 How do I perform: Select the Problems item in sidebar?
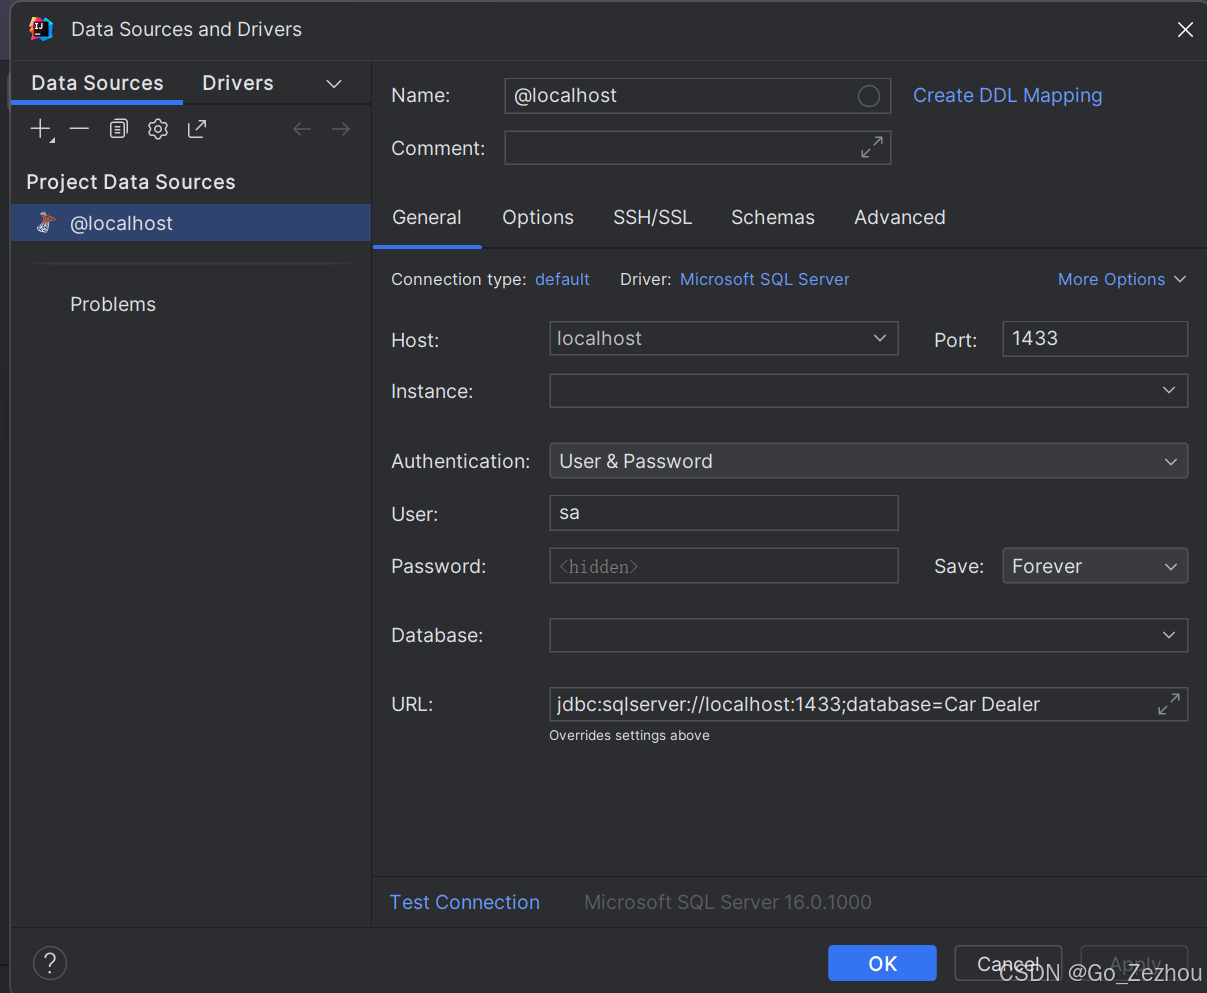click(x=113, y=304)
